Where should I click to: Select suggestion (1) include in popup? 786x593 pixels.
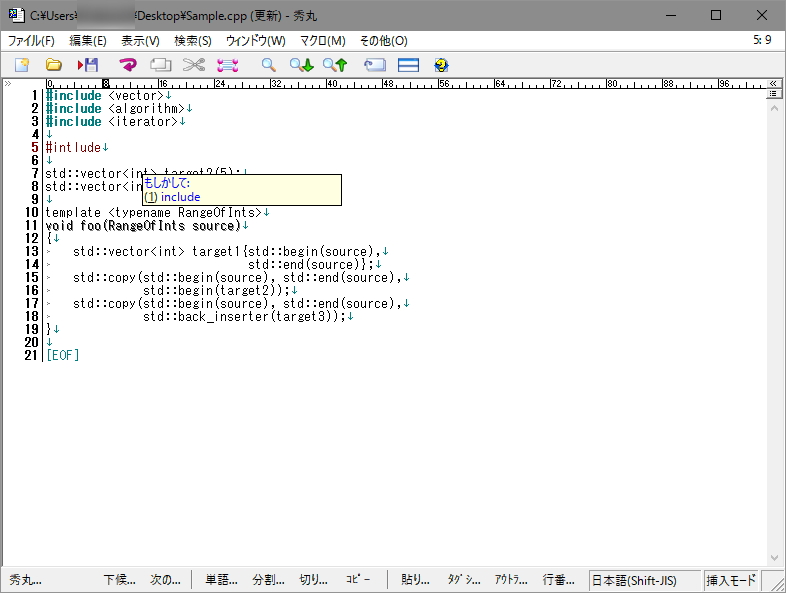172,197
